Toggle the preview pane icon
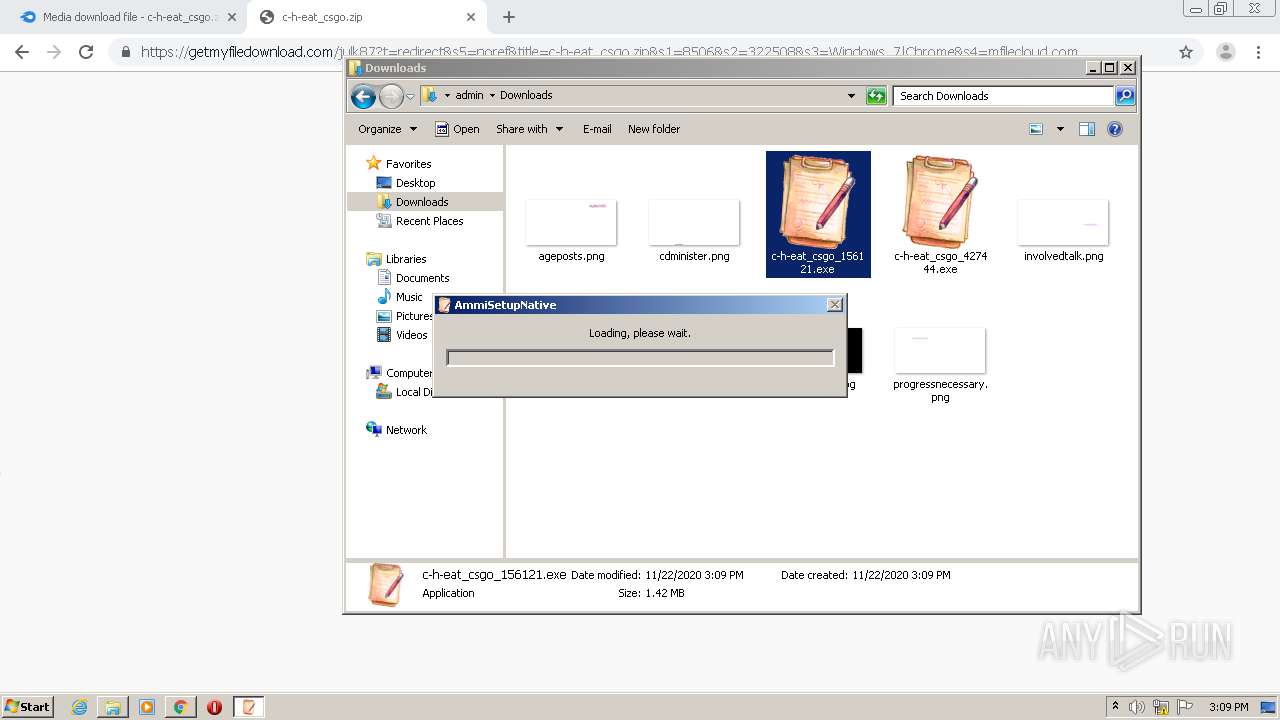The width and height of the screenshot is (1280, 720). (1087, 129)
